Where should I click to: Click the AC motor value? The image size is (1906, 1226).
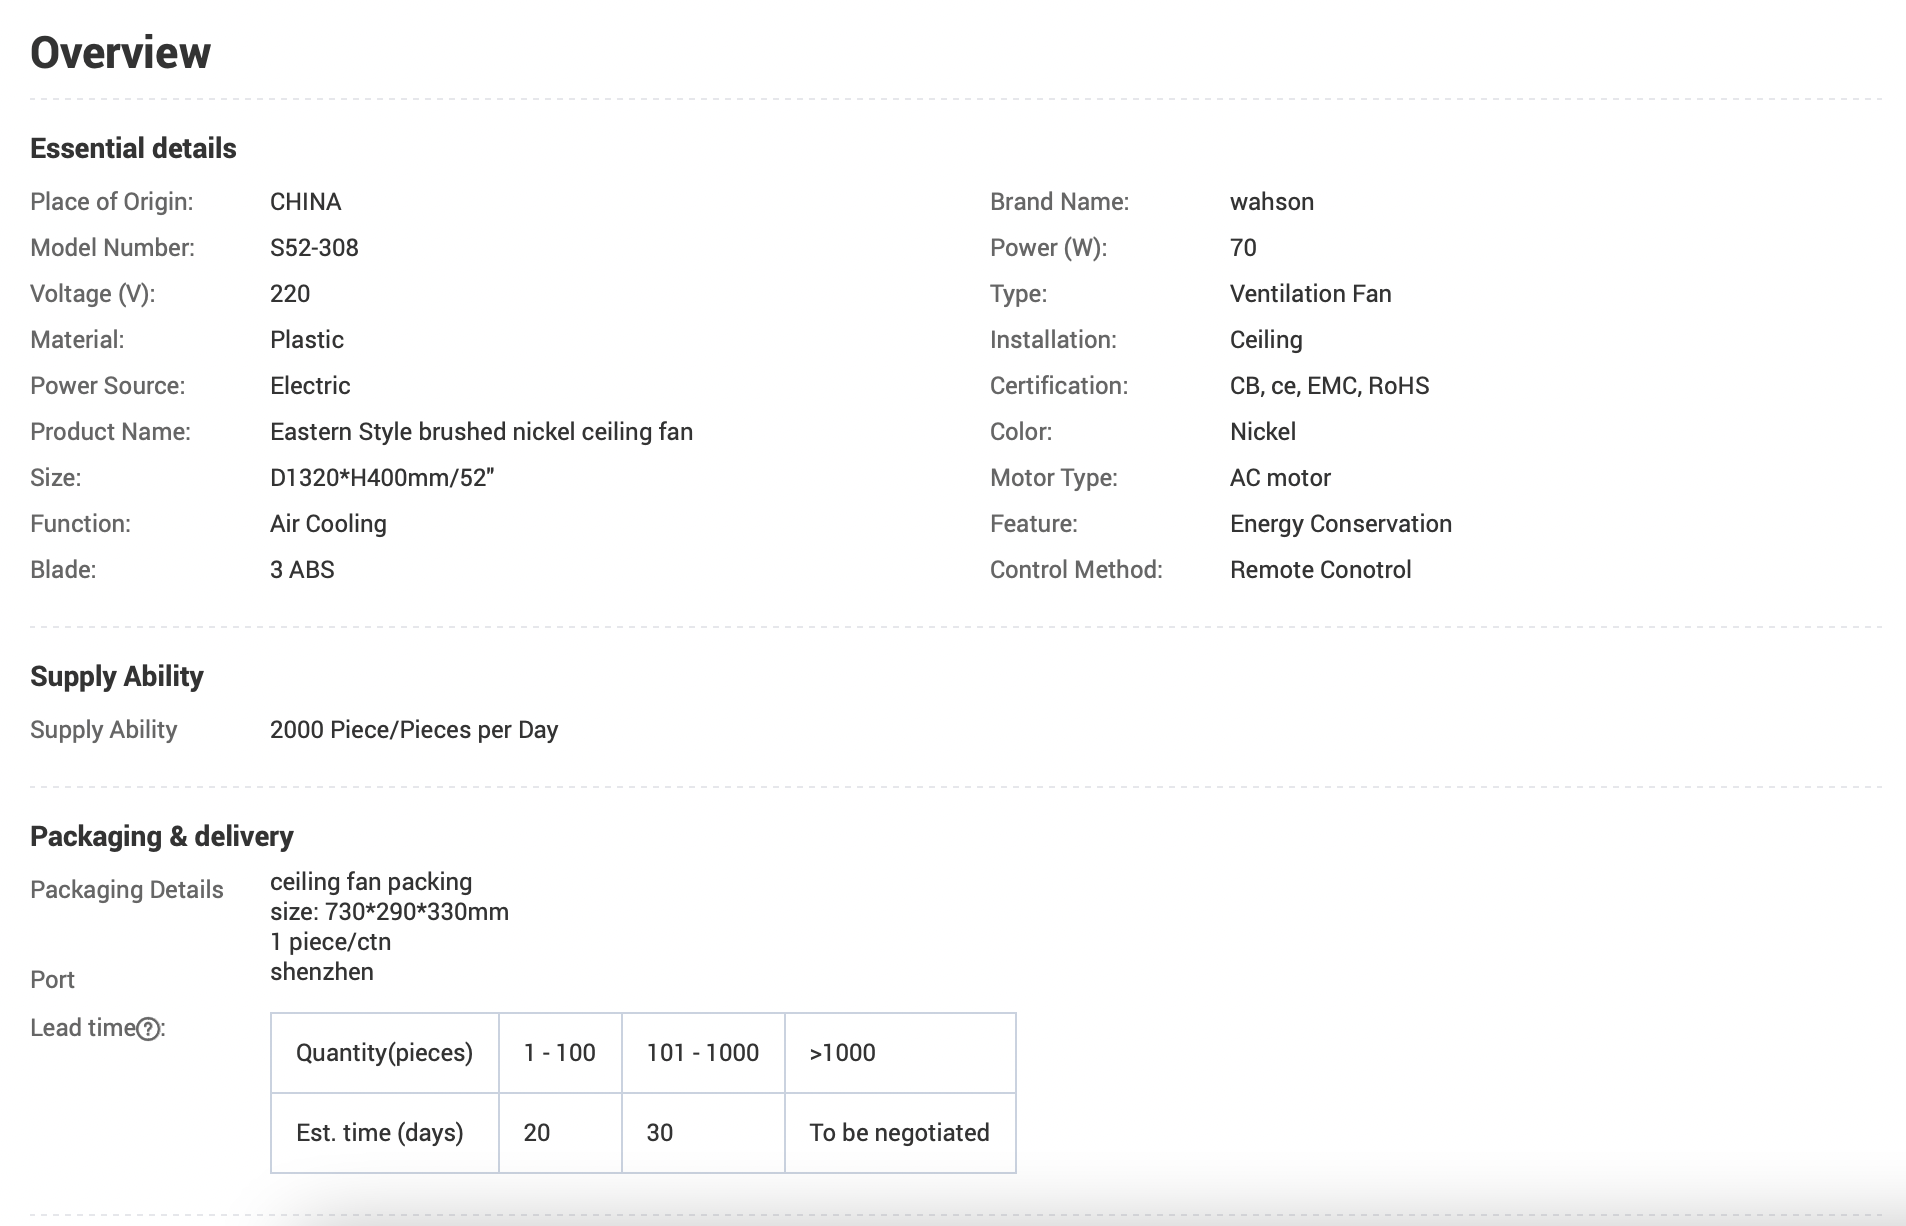coord(1280,478)
